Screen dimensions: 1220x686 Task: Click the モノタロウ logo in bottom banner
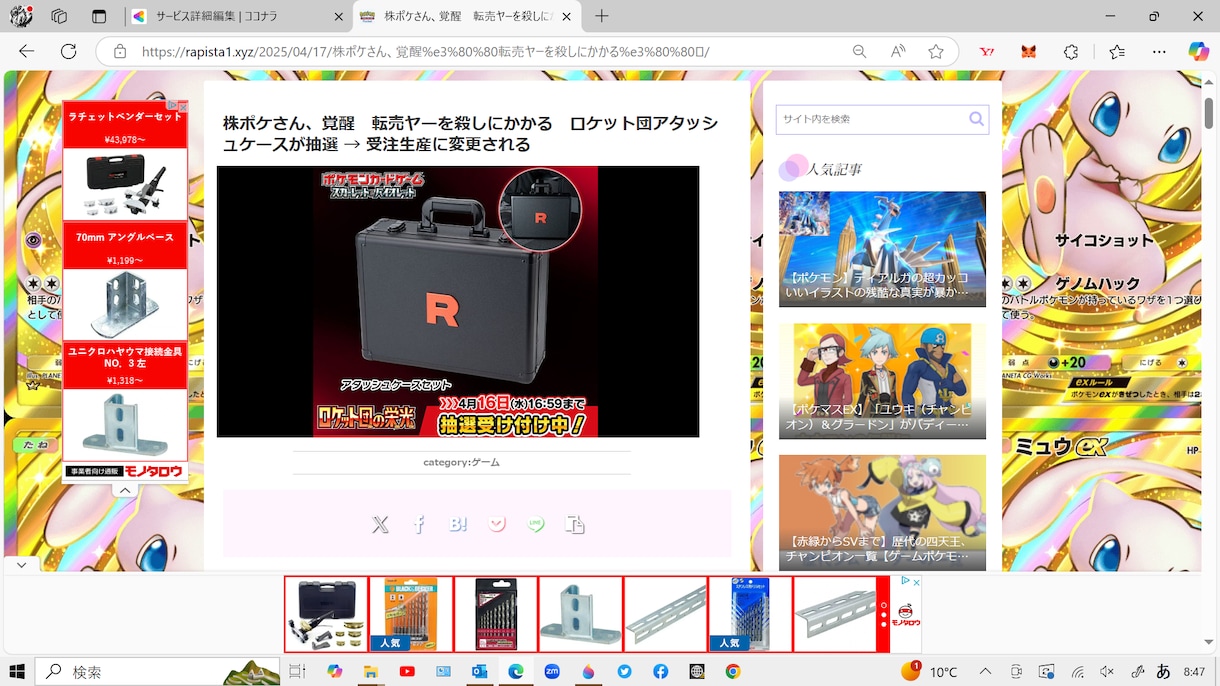[x=905, y=614]
